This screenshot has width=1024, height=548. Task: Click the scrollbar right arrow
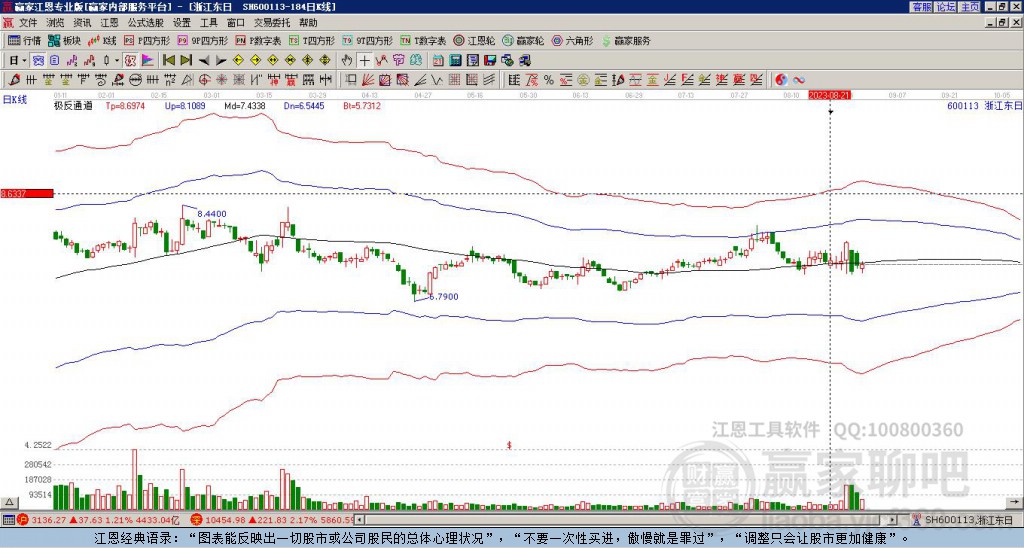(893, 520)
